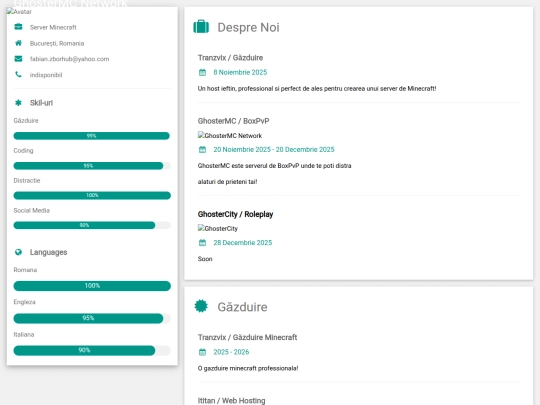Click the București, Romania location text
Screen dimensions: 540x405
click(57, 43)
